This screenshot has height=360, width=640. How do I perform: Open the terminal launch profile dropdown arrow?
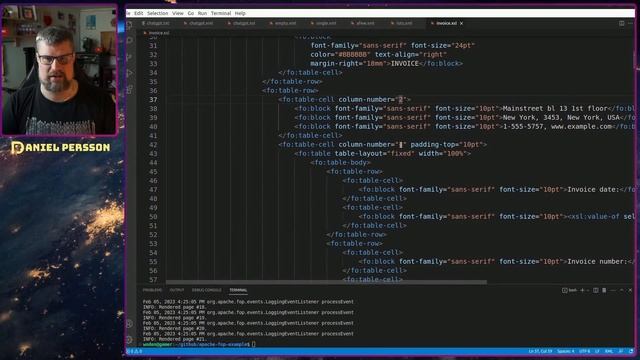tap(588, 290)
